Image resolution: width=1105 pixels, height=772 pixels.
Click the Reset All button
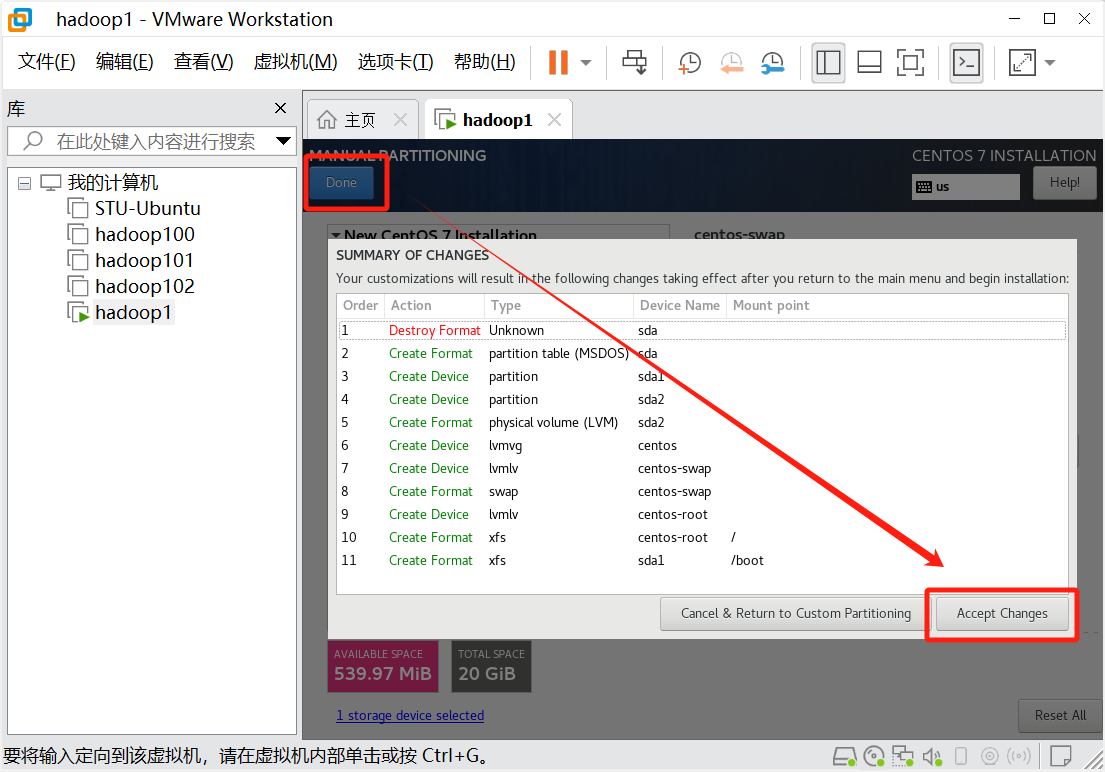(1060, 716)
